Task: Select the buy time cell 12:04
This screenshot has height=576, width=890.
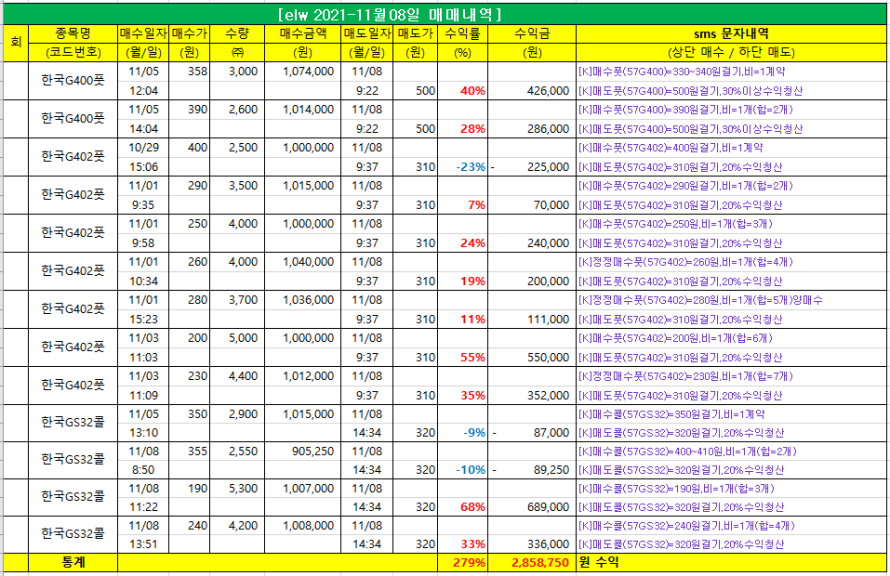Action: [x=144, y=91]
